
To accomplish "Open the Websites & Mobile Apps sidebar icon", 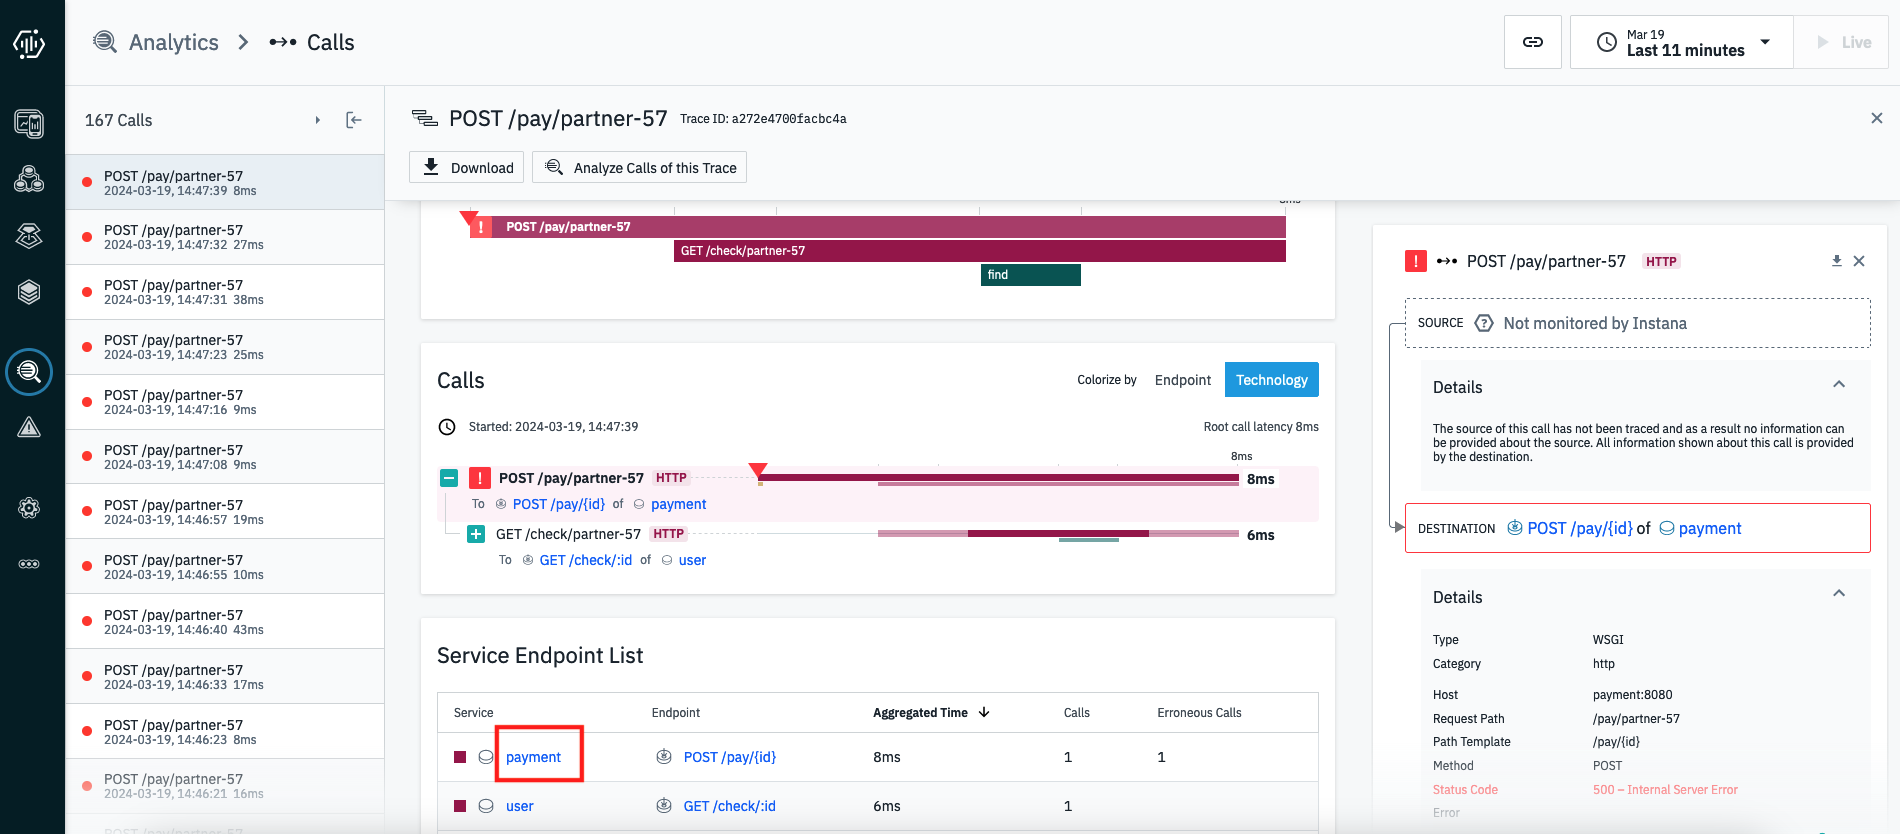I will point(29,124).
